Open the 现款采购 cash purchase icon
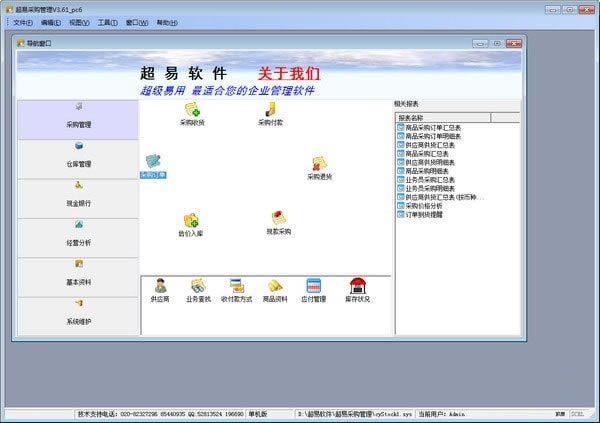The height and width of the screenshot is (423, 600). 279,219
